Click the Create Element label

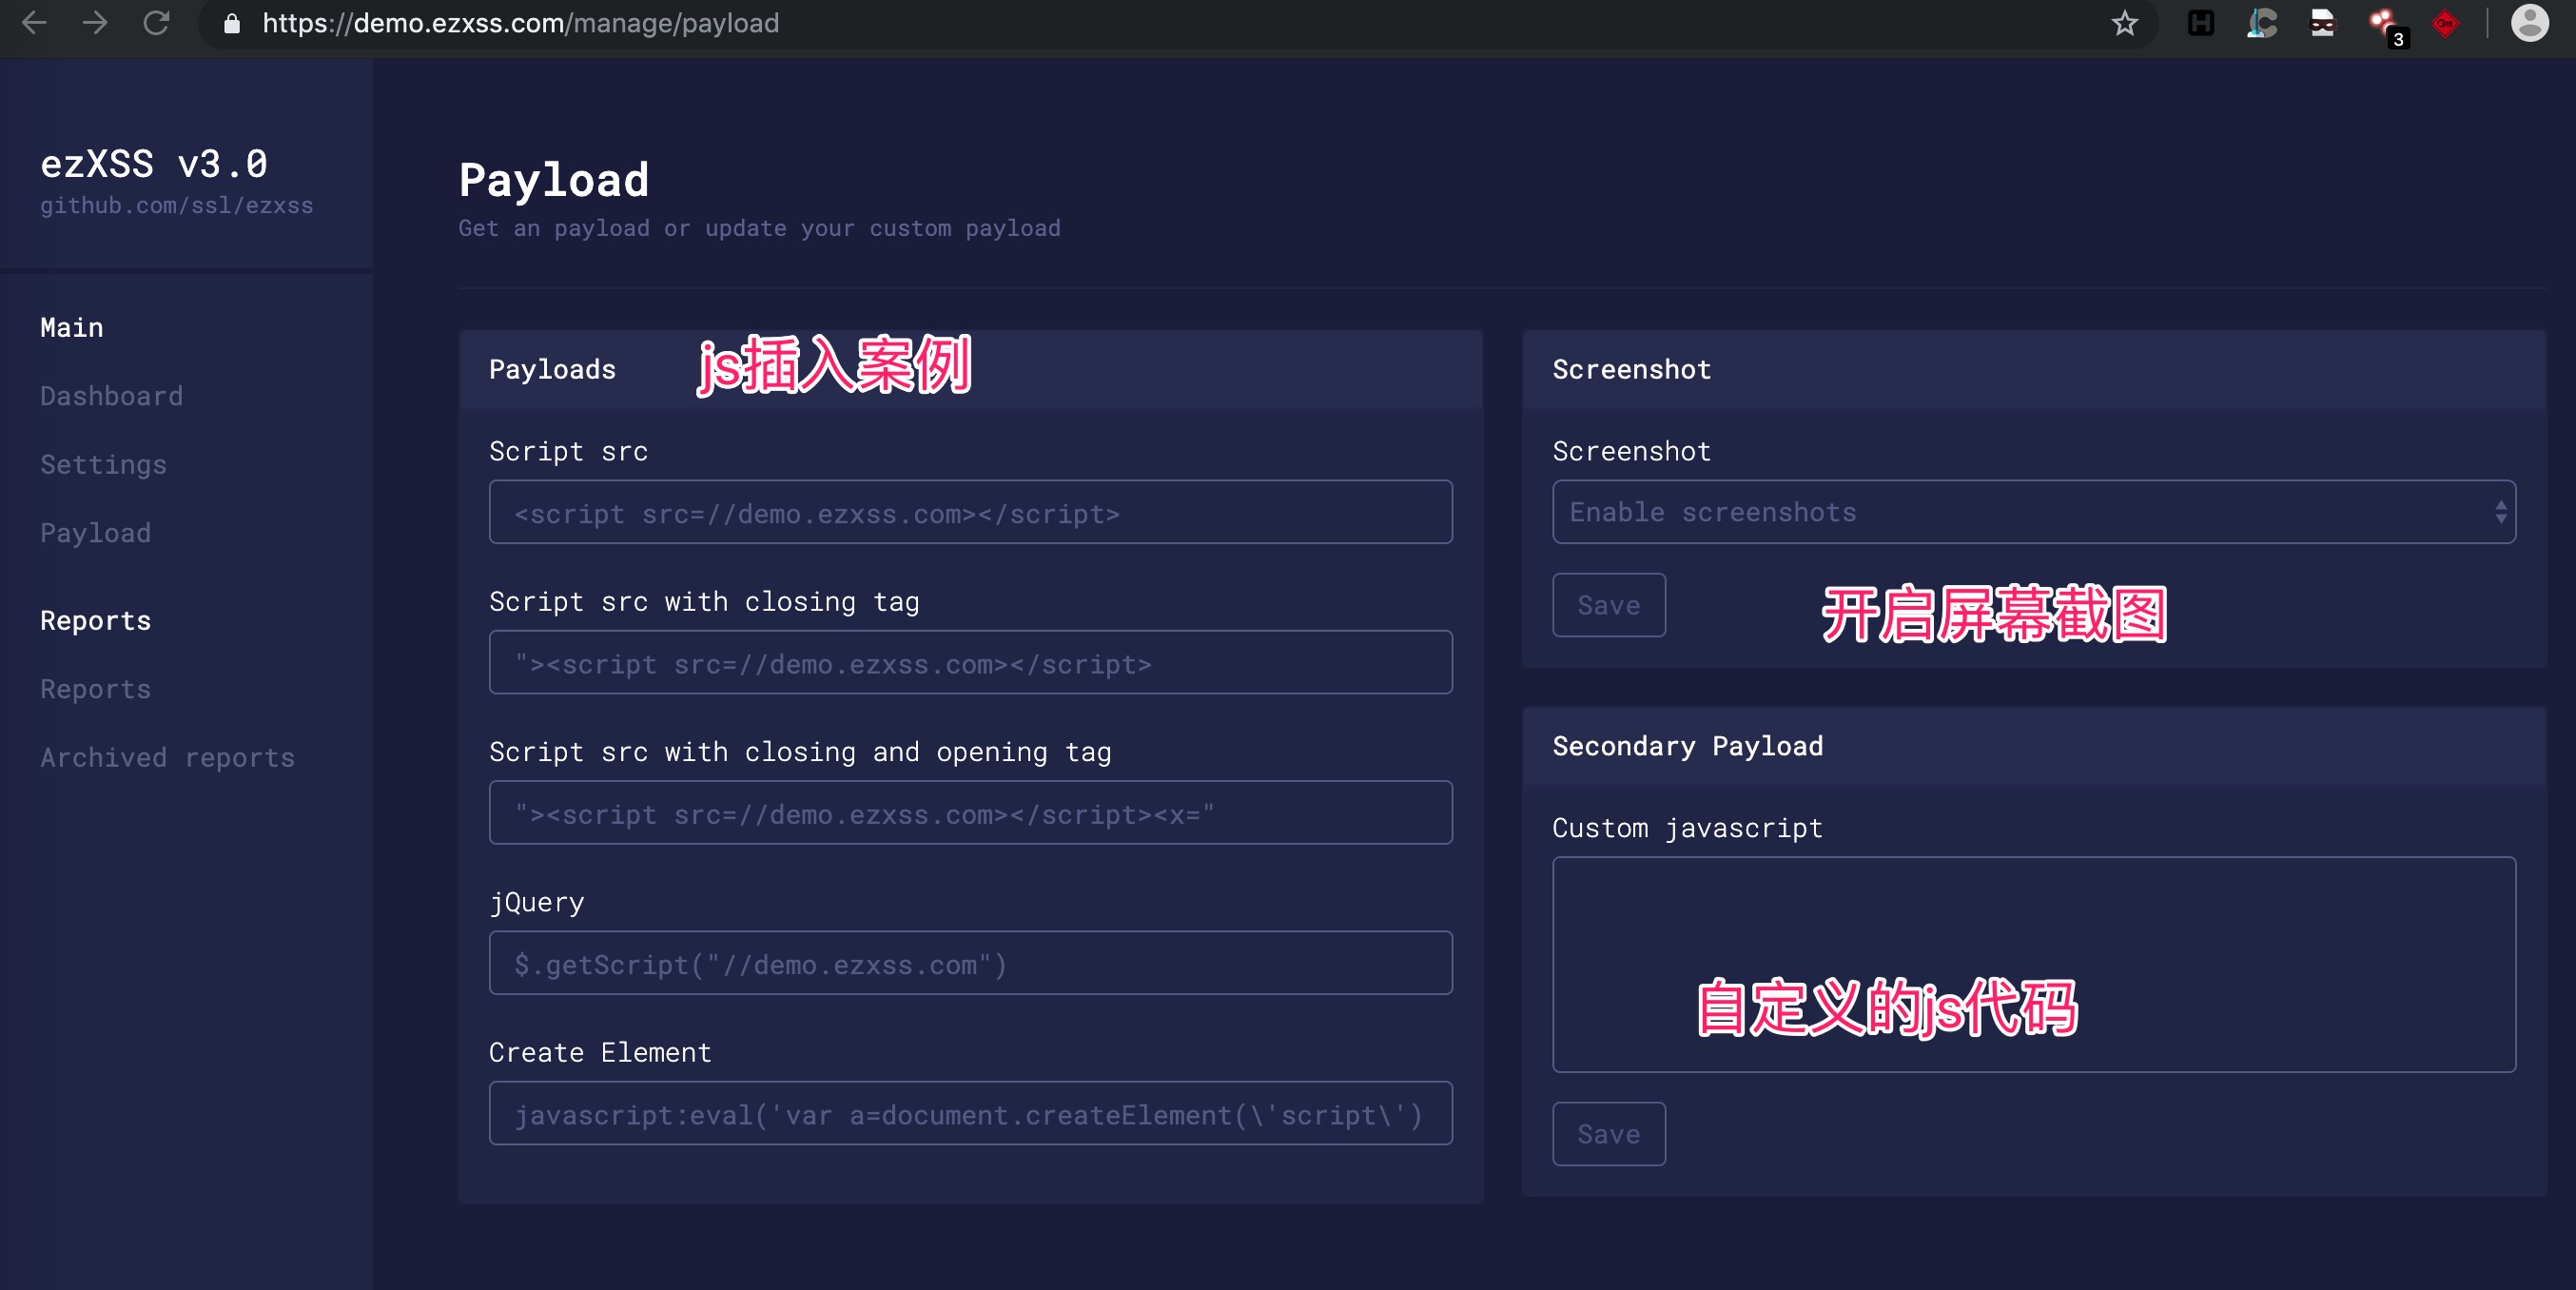(x=600, y=1052)
